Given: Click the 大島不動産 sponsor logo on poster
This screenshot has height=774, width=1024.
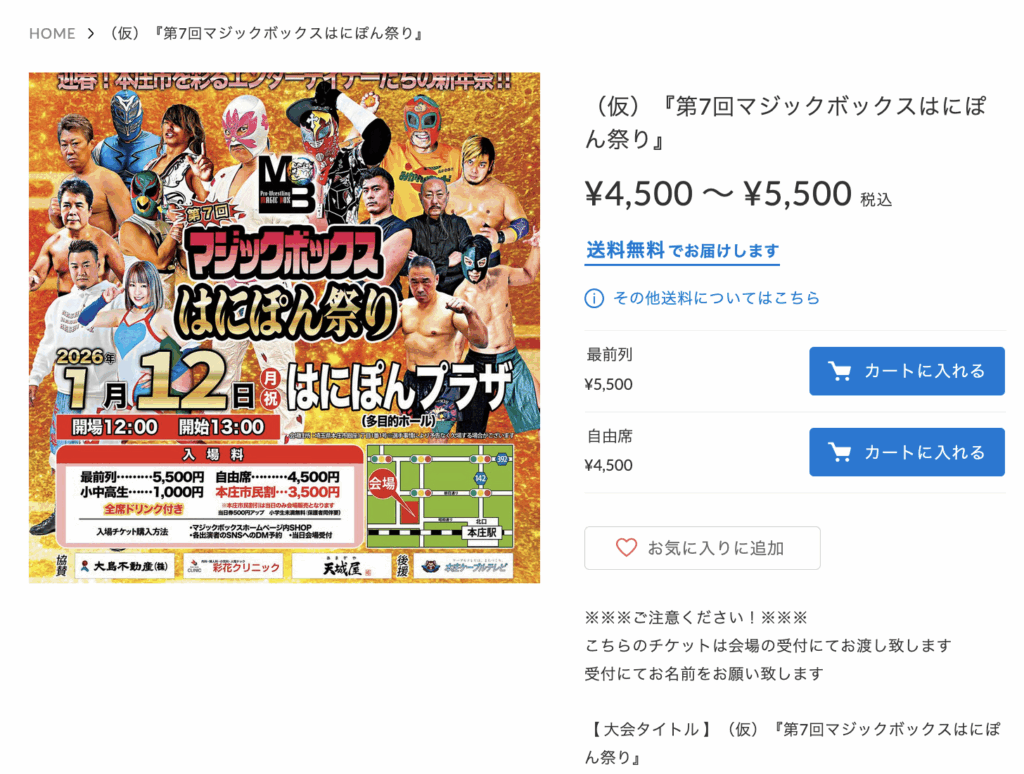Looking at the screenshot, I should tap(123, 566).
